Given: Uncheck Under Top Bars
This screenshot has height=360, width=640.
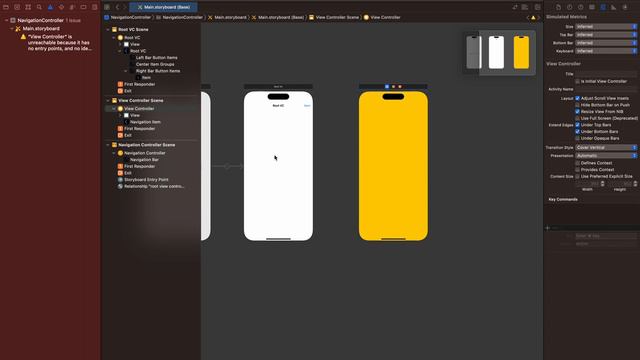Looking at the screenshot, I should [x=577, y=125].
